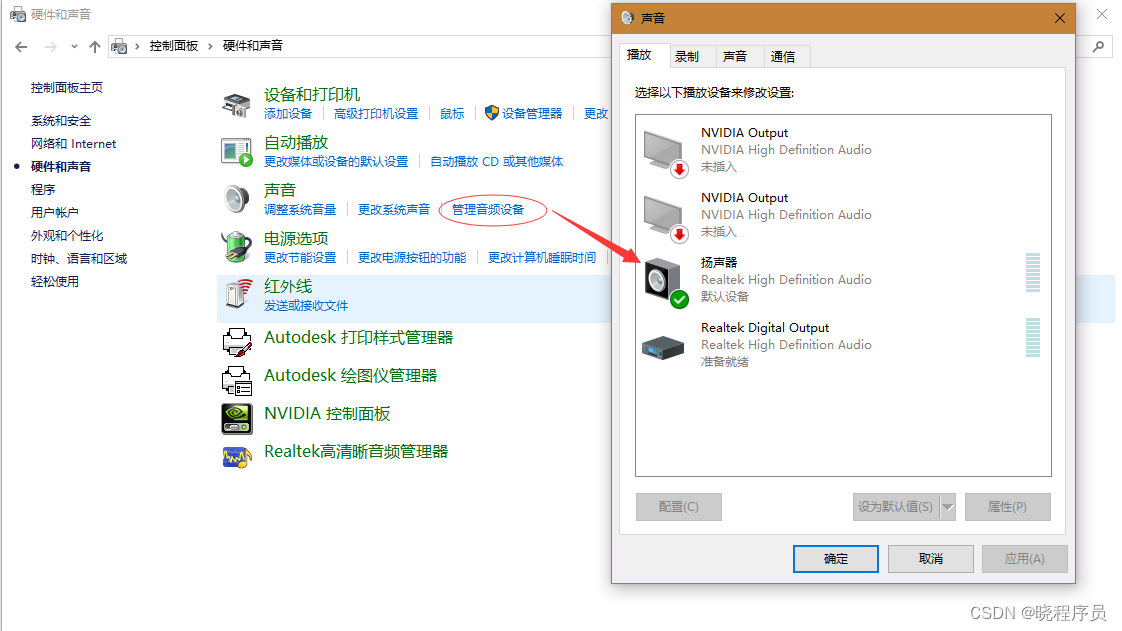1122x631 pixels.
Task: Click the Realtek Digital Output level meter
Action: [1033, 338]
